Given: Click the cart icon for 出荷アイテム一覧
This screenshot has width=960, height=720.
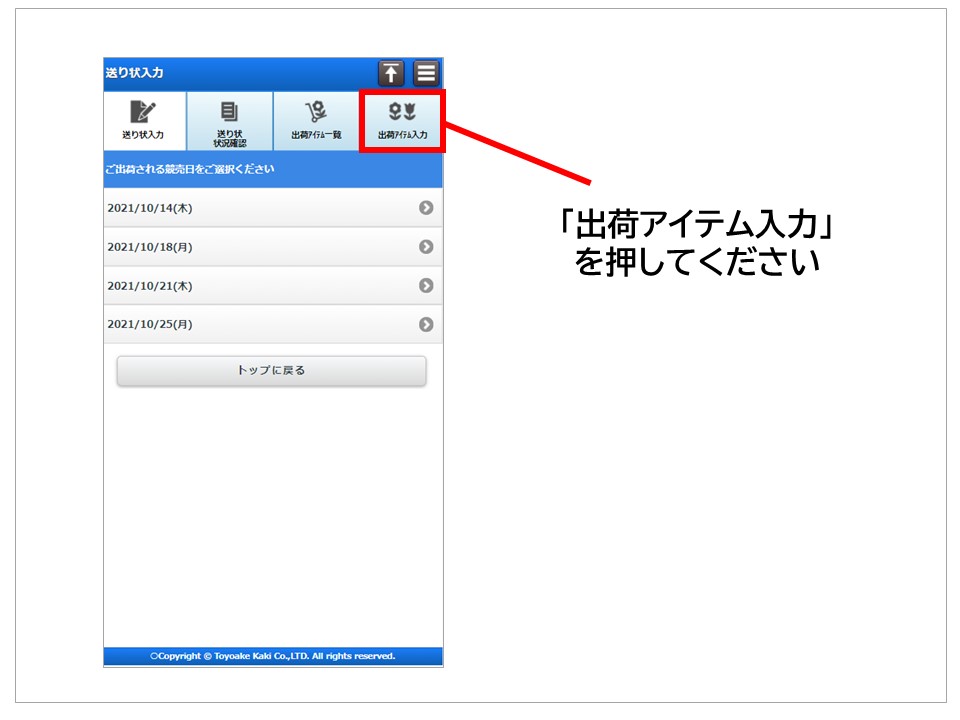Looking at the screenshot, I should pos(316,111).
